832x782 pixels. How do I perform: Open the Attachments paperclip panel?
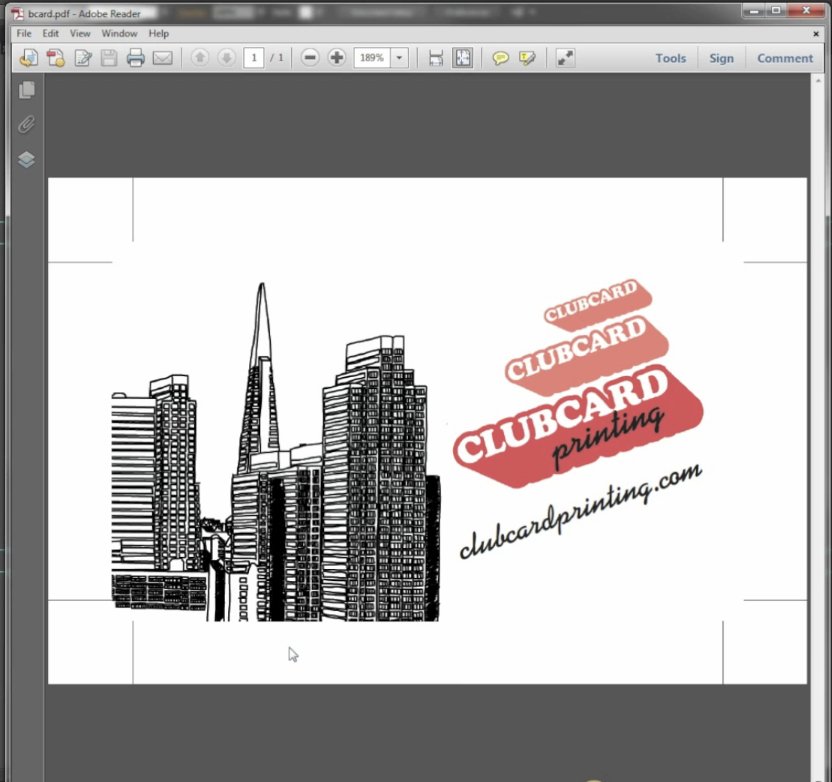(x=26, y=124)
